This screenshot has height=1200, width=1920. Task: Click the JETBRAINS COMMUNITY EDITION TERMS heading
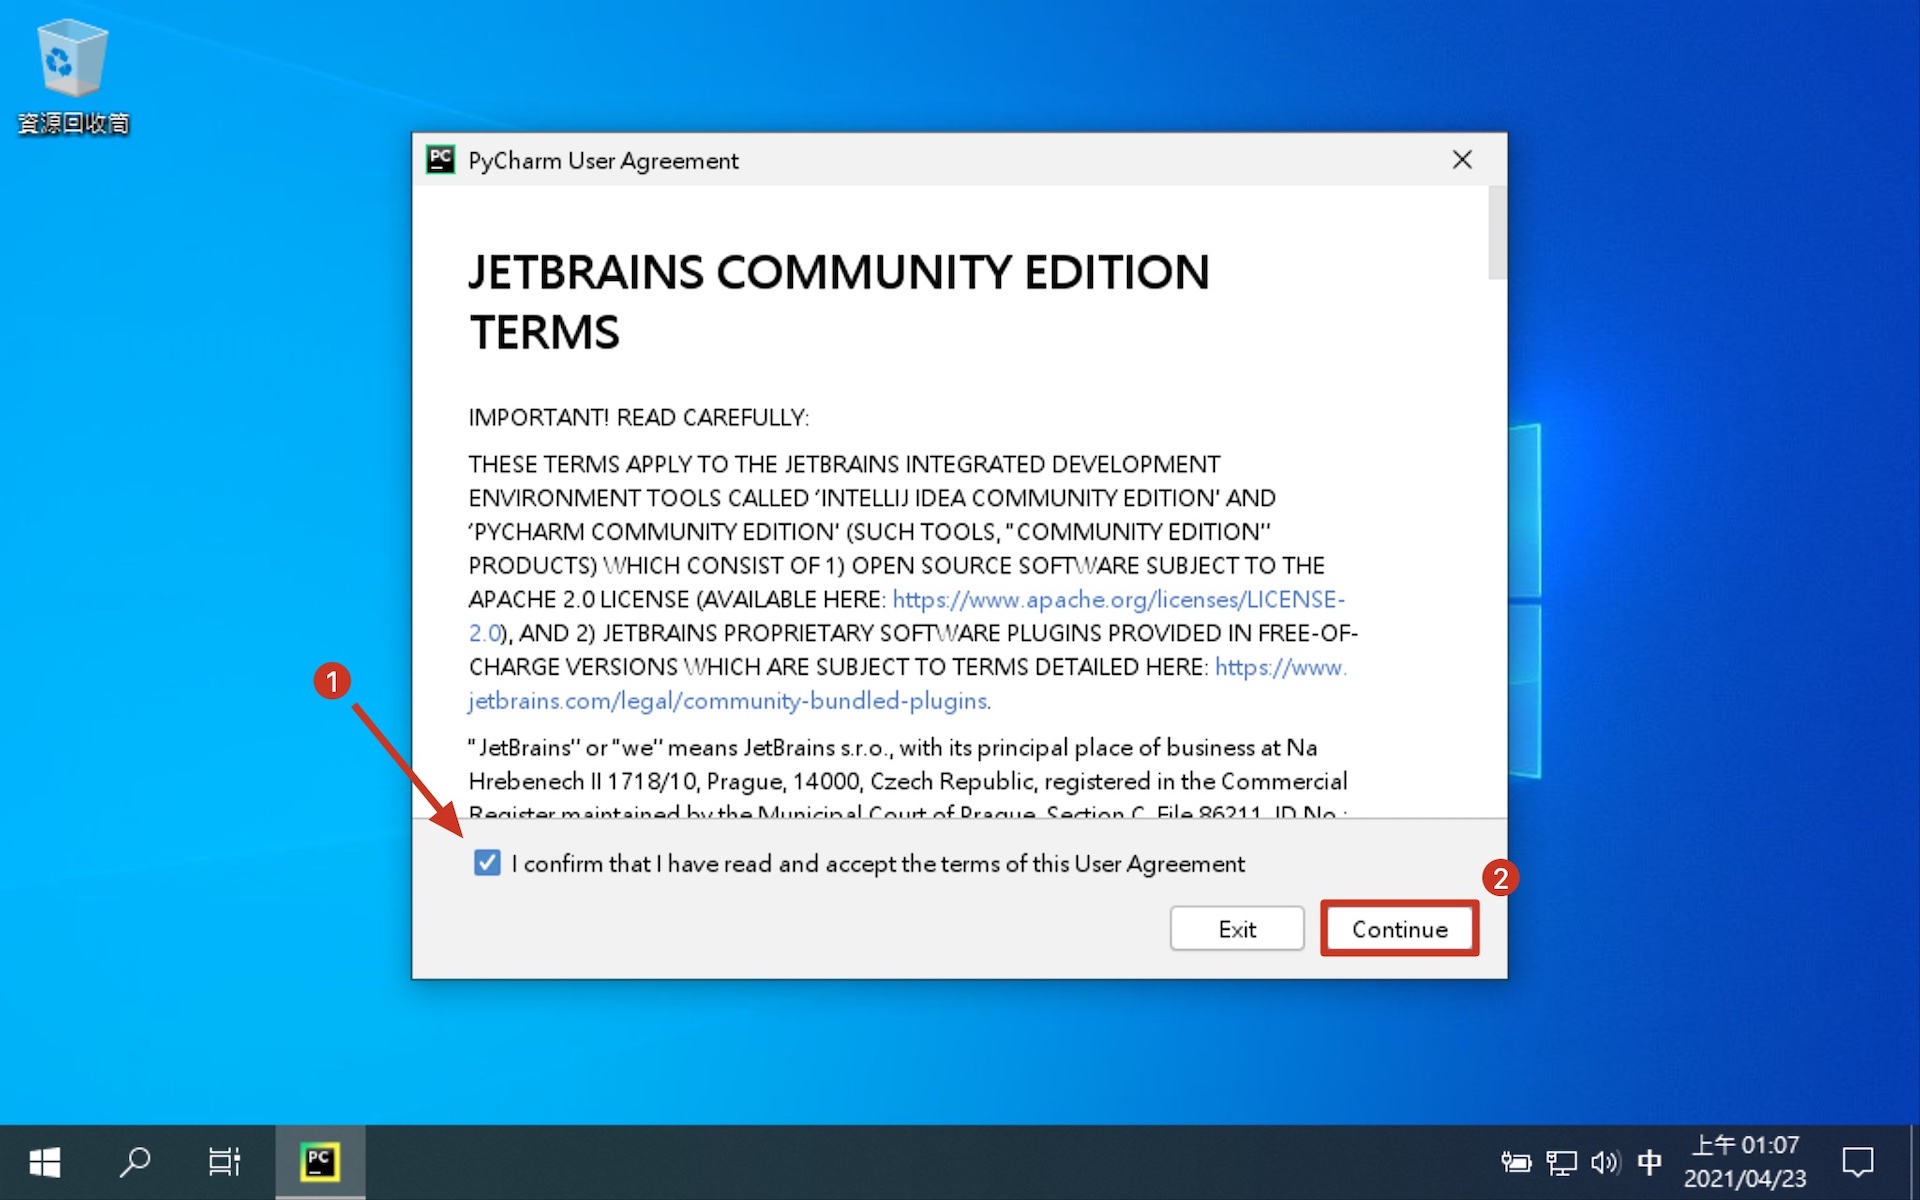[839, 302]
